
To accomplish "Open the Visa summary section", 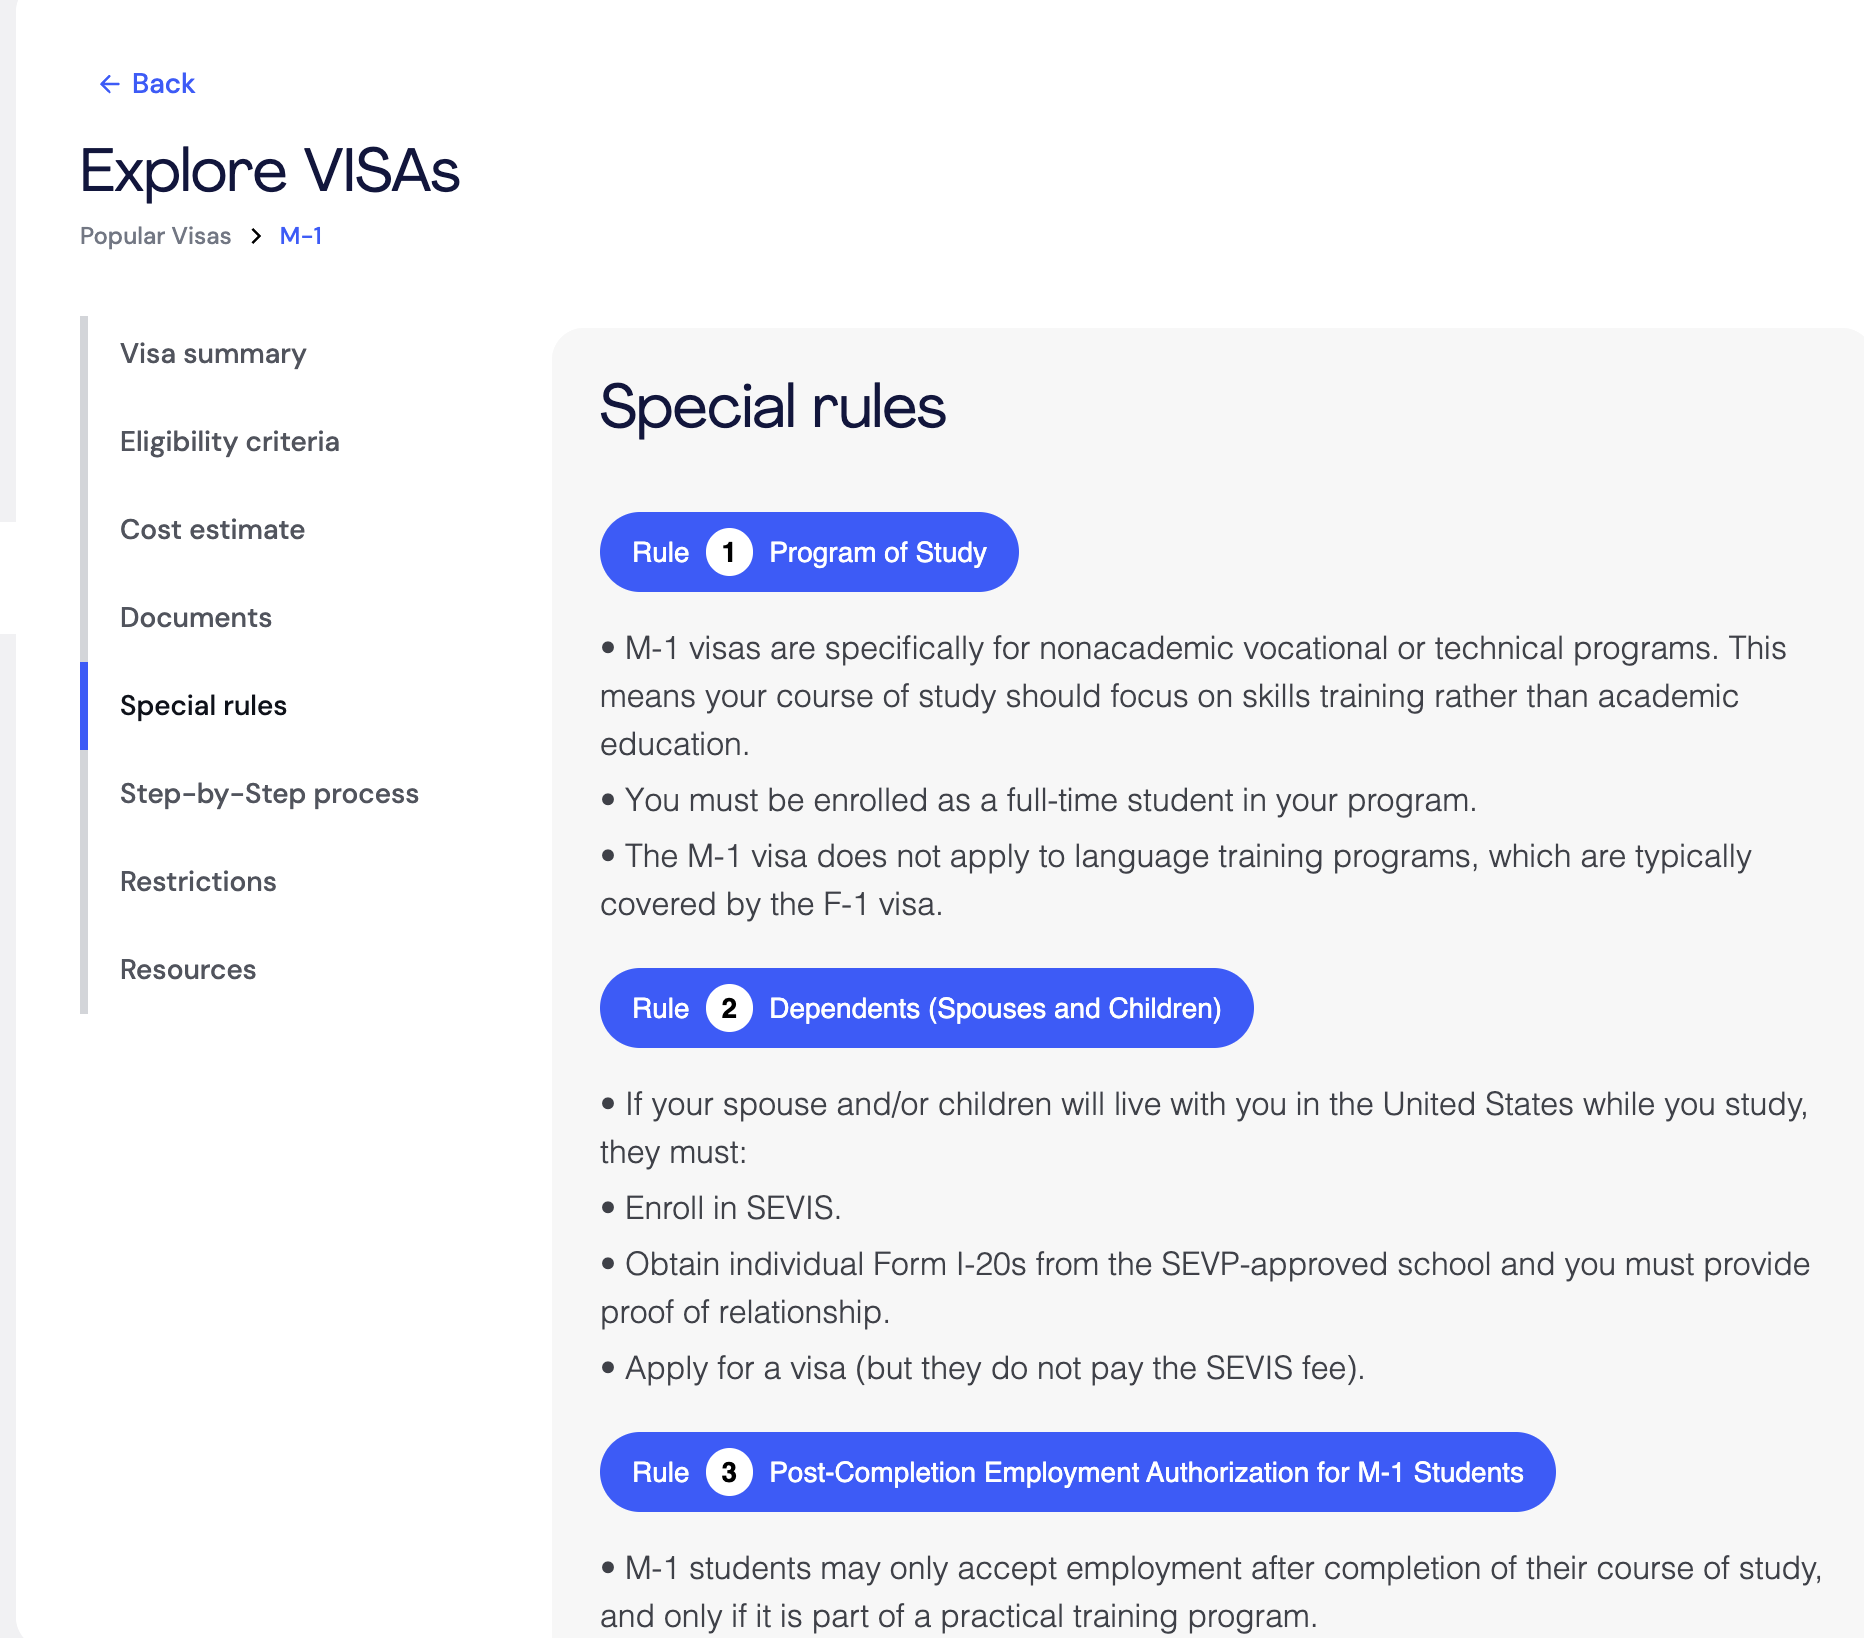I will tap(213, 354).
